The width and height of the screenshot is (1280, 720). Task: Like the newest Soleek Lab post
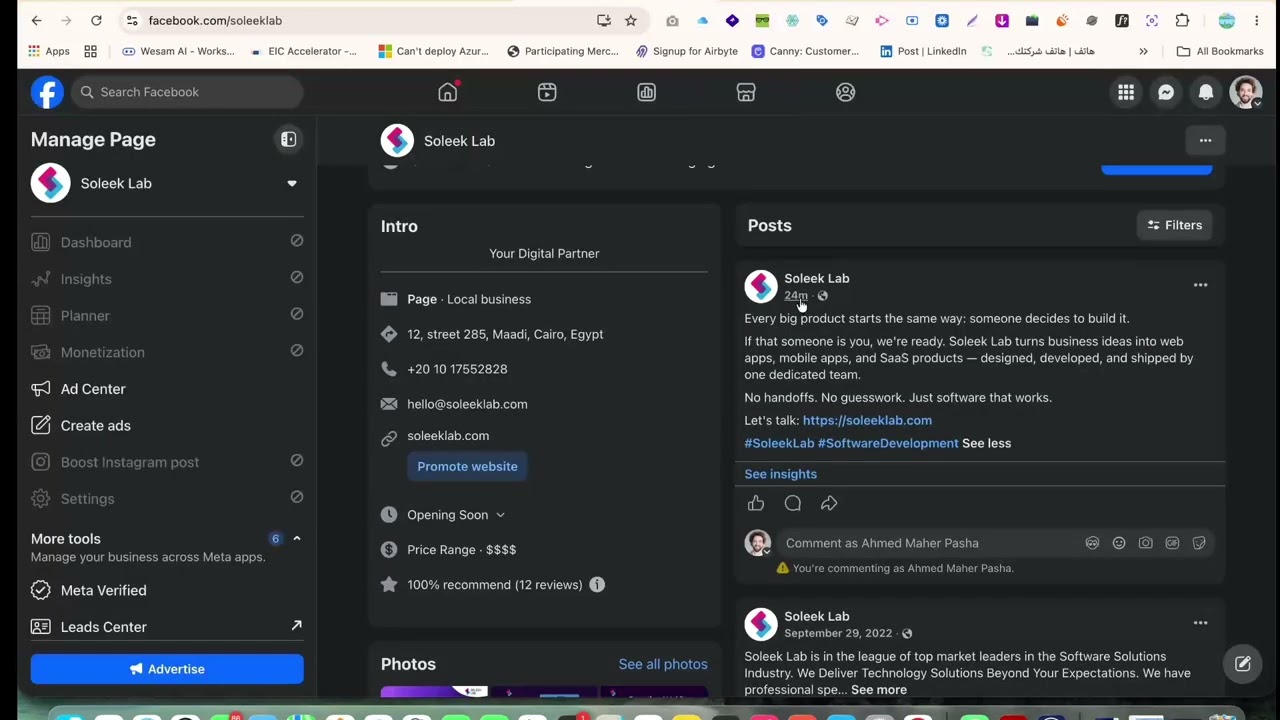click(x=756, y=503)
